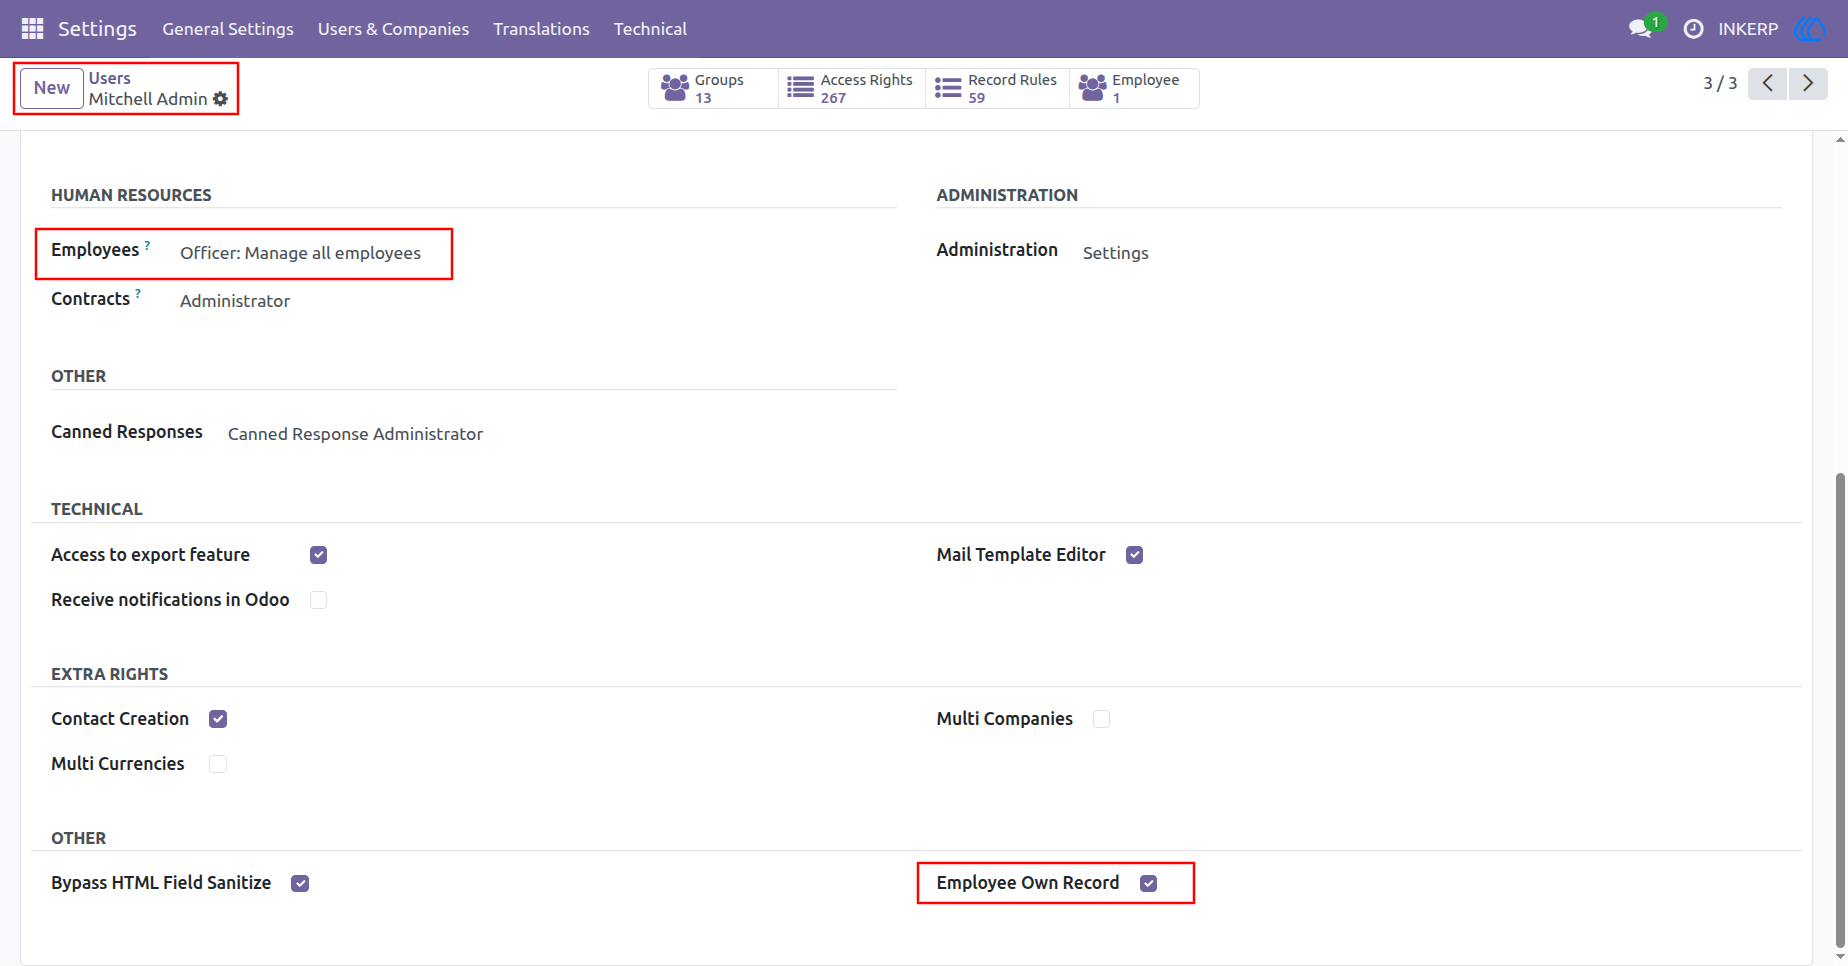This screenshot has height=966, width=1848.
Task: Open the gear actions menu beside Mitchell Admin
Action: [221, 99]
